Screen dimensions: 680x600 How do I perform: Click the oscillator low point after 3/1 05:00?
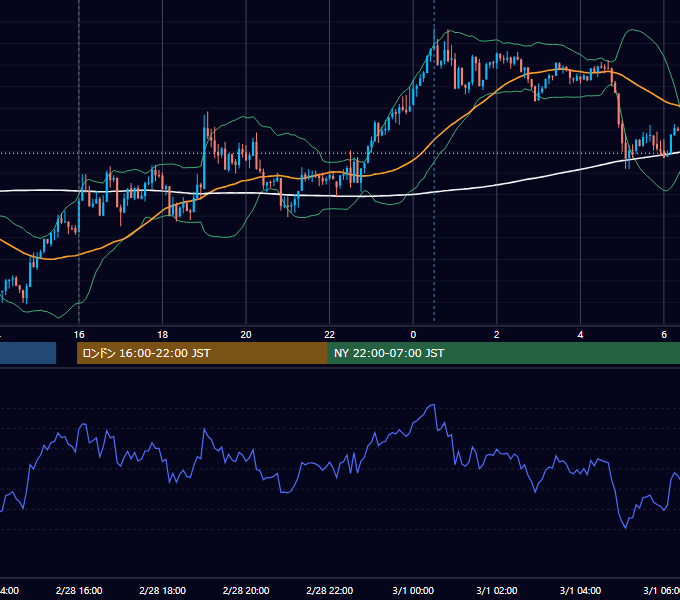pos(625,528)
